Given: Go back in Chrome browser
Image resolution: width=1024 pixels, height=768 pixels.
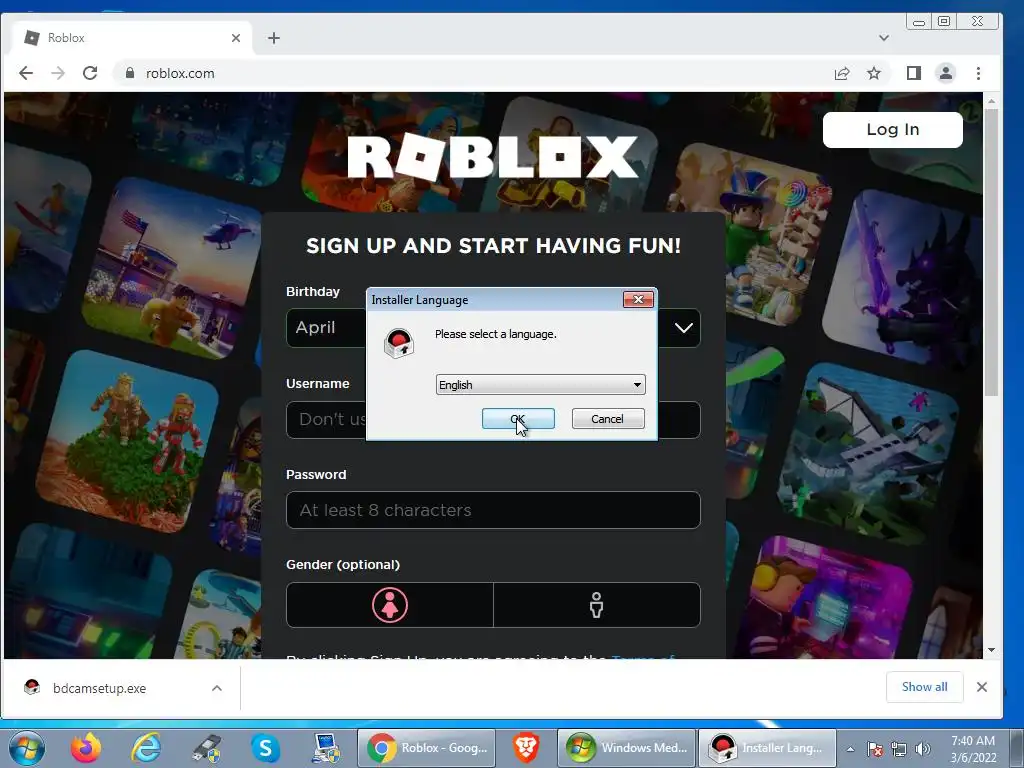Looking at the screenshot, I should pyautogui.click(x=26, y=73).
